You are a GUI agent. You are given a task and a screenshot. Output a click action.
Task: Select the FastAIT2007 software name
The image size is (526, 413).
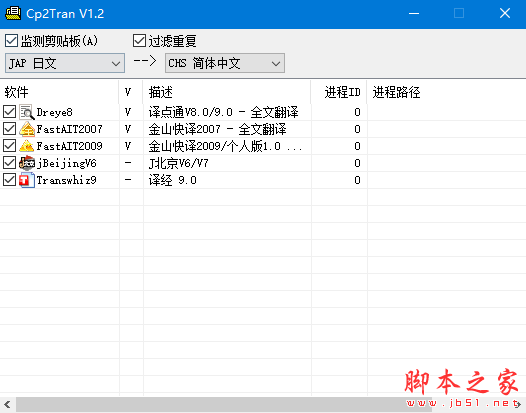tap(69, 129)
